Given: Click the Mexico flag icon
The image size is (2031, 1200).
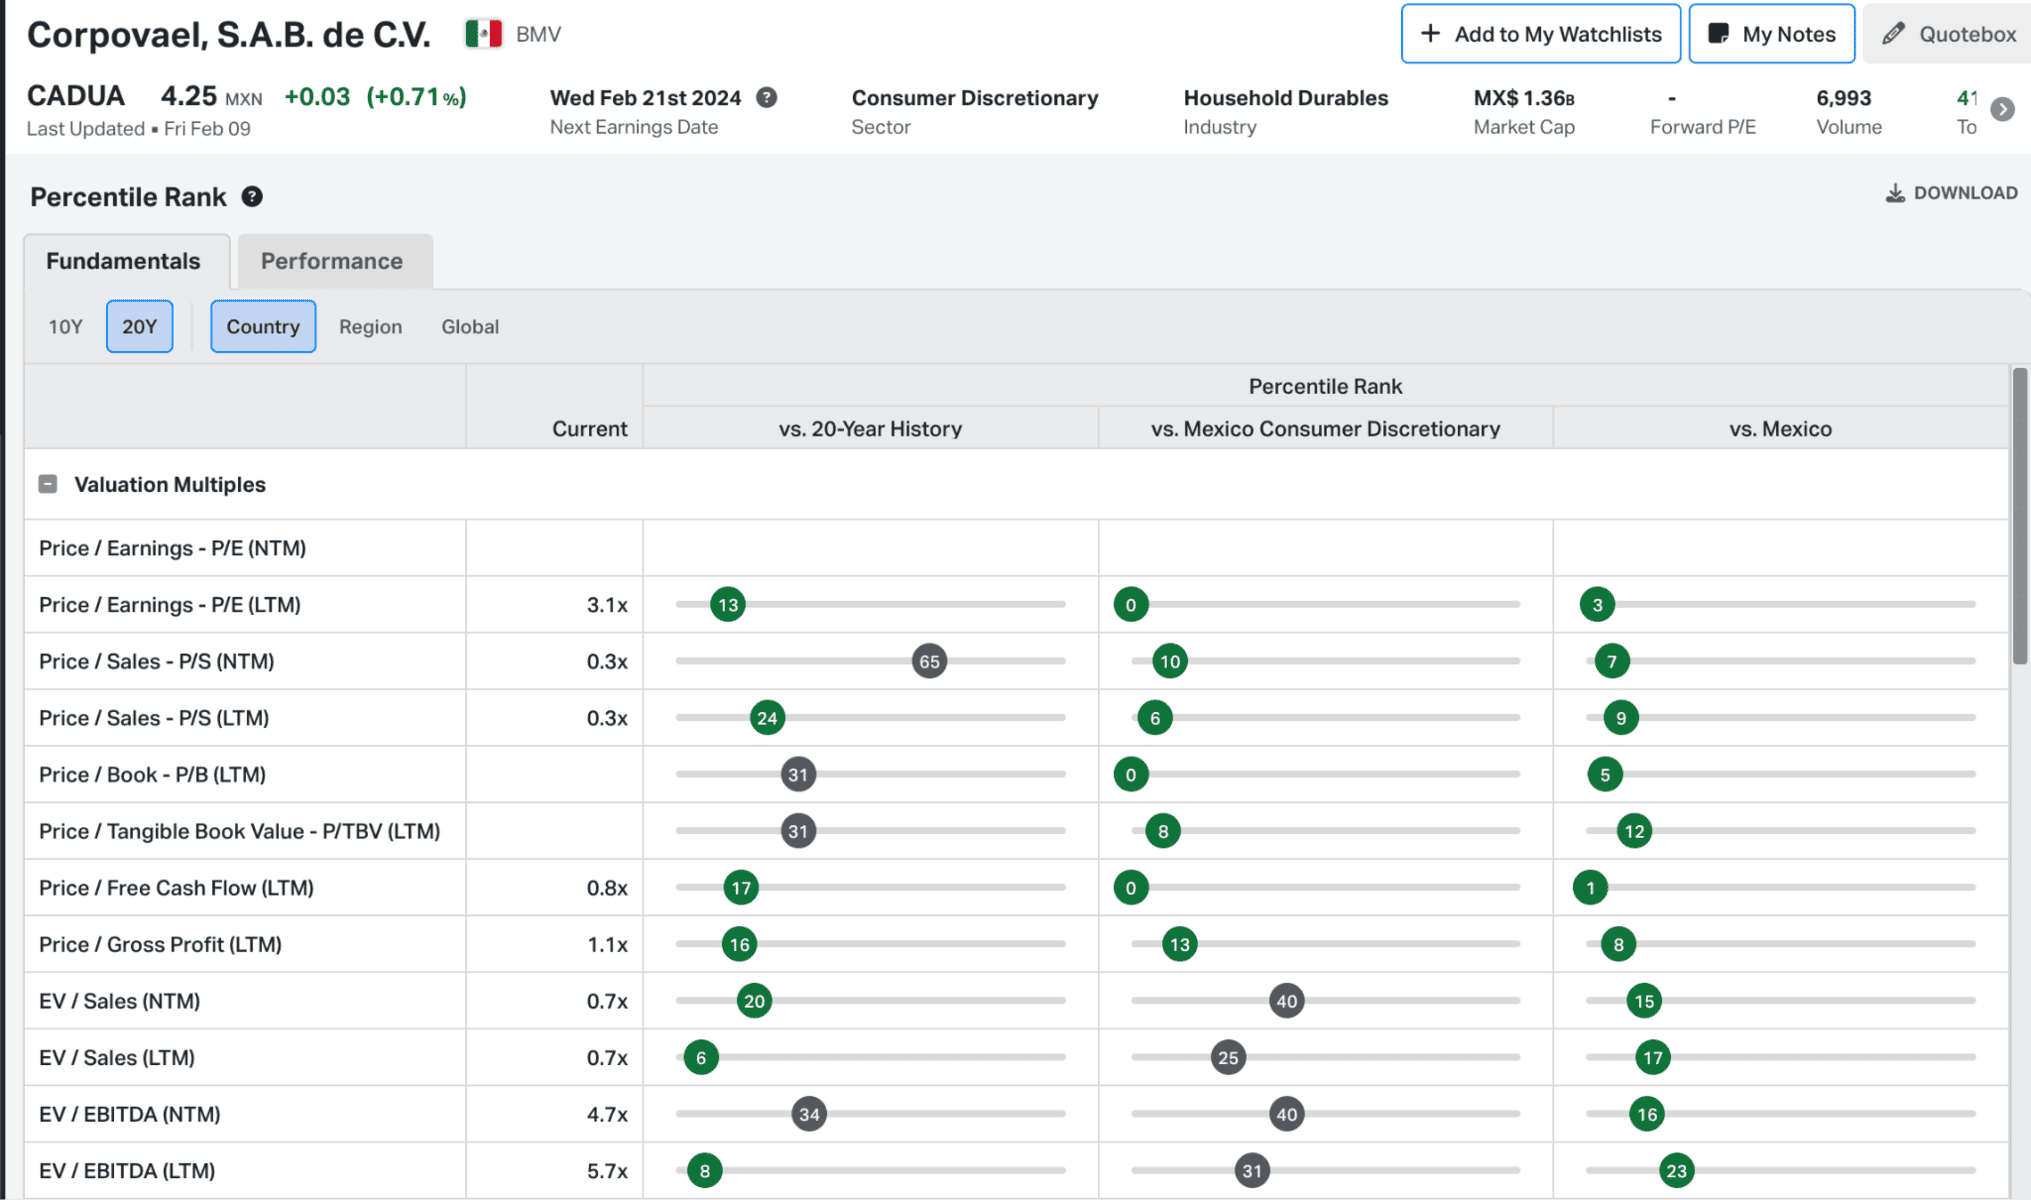Looking at the screenshot, I should (483, 34).
